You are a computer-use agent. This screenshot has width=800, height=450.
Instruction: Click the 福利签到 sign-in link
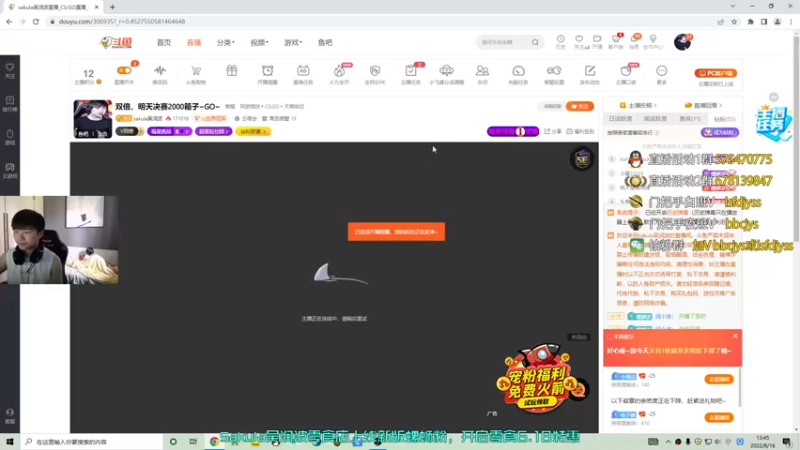580,131
